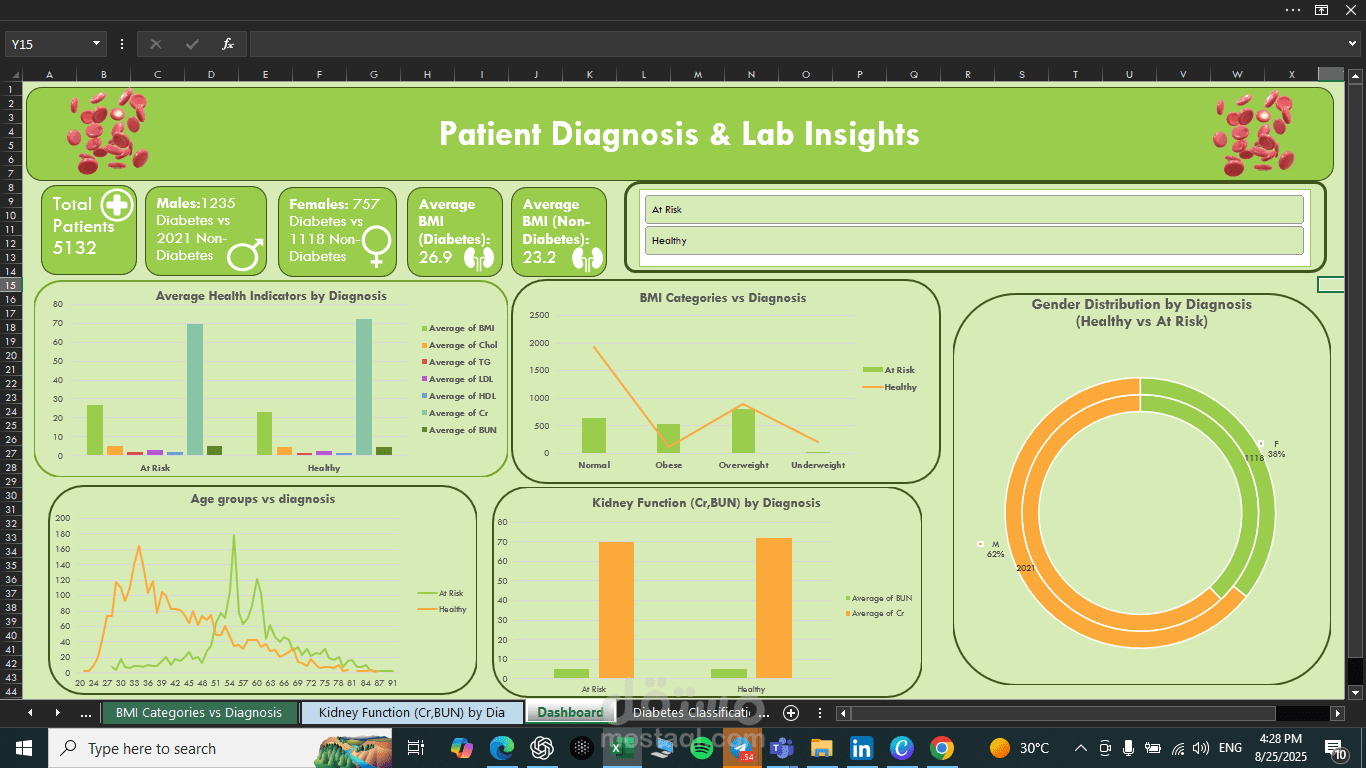Viewport: 1366px width, 768px height.
Task: Open the Name Box dropdown
Action: 95,43
